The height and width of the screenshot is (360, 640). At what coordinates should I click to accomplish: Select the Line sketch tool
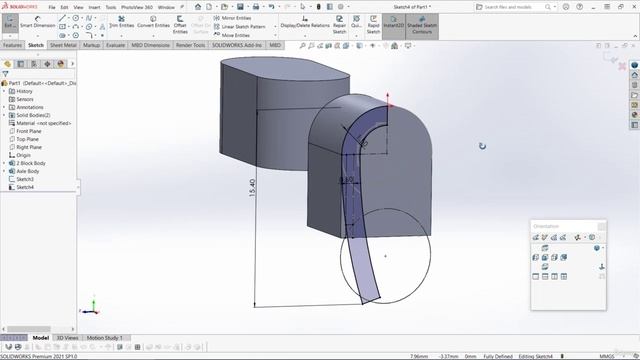click(x=62, y=18)
